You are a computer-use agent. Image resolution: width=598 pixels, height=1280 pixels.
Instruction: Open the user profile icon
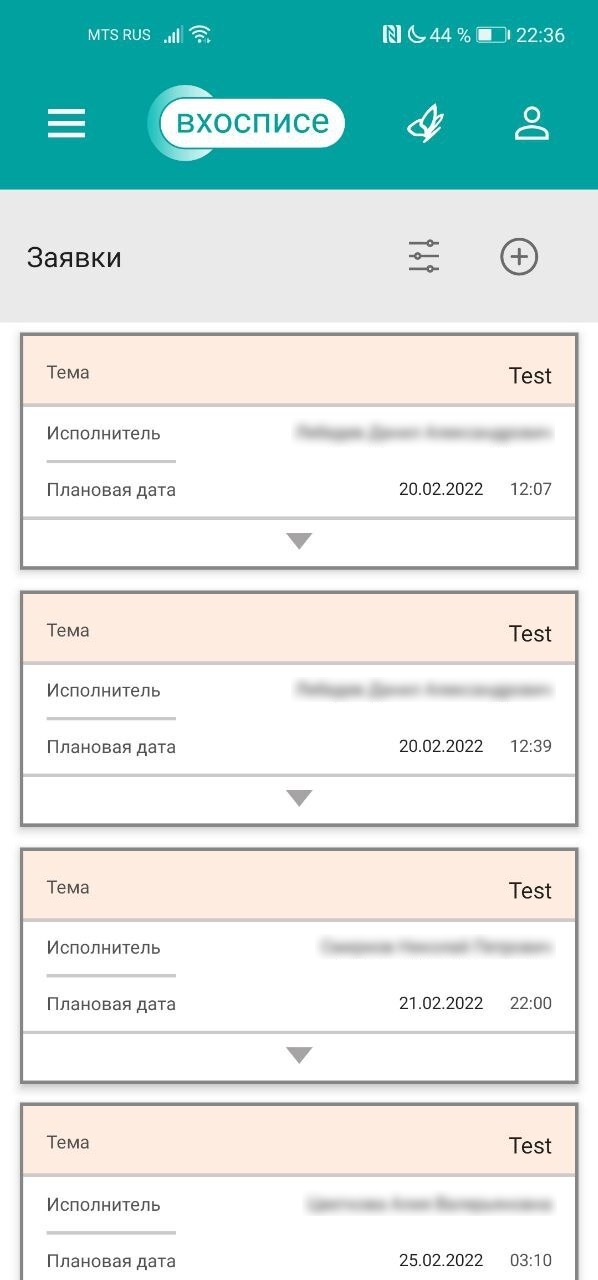click(x=532, y=121)
